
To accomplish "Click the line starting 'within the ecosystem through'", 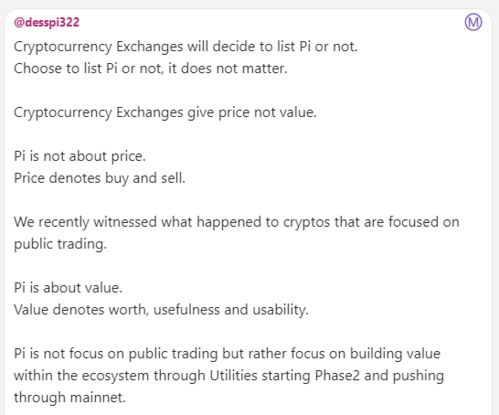I will click(x=229, y=376).
